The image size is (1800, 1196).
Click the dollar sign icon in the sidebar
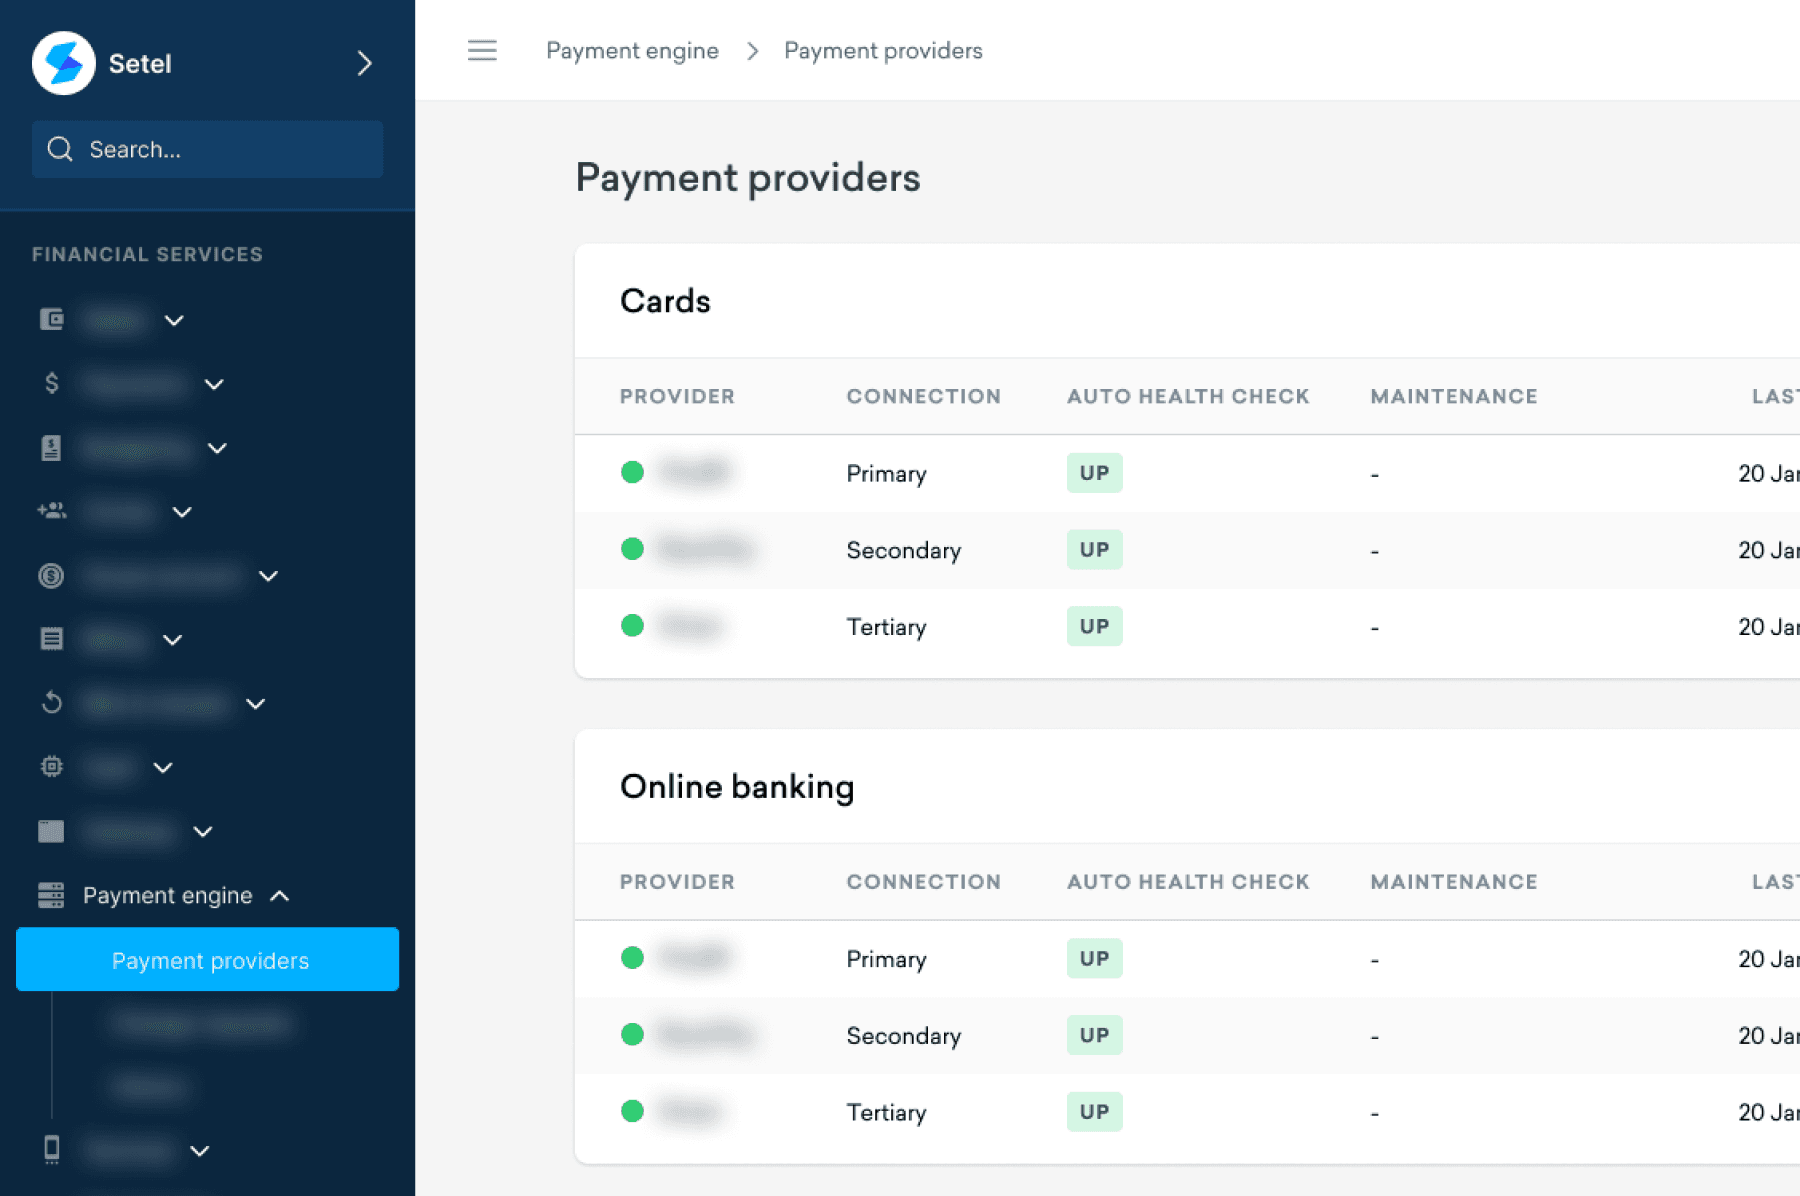[x=51, y=383]
